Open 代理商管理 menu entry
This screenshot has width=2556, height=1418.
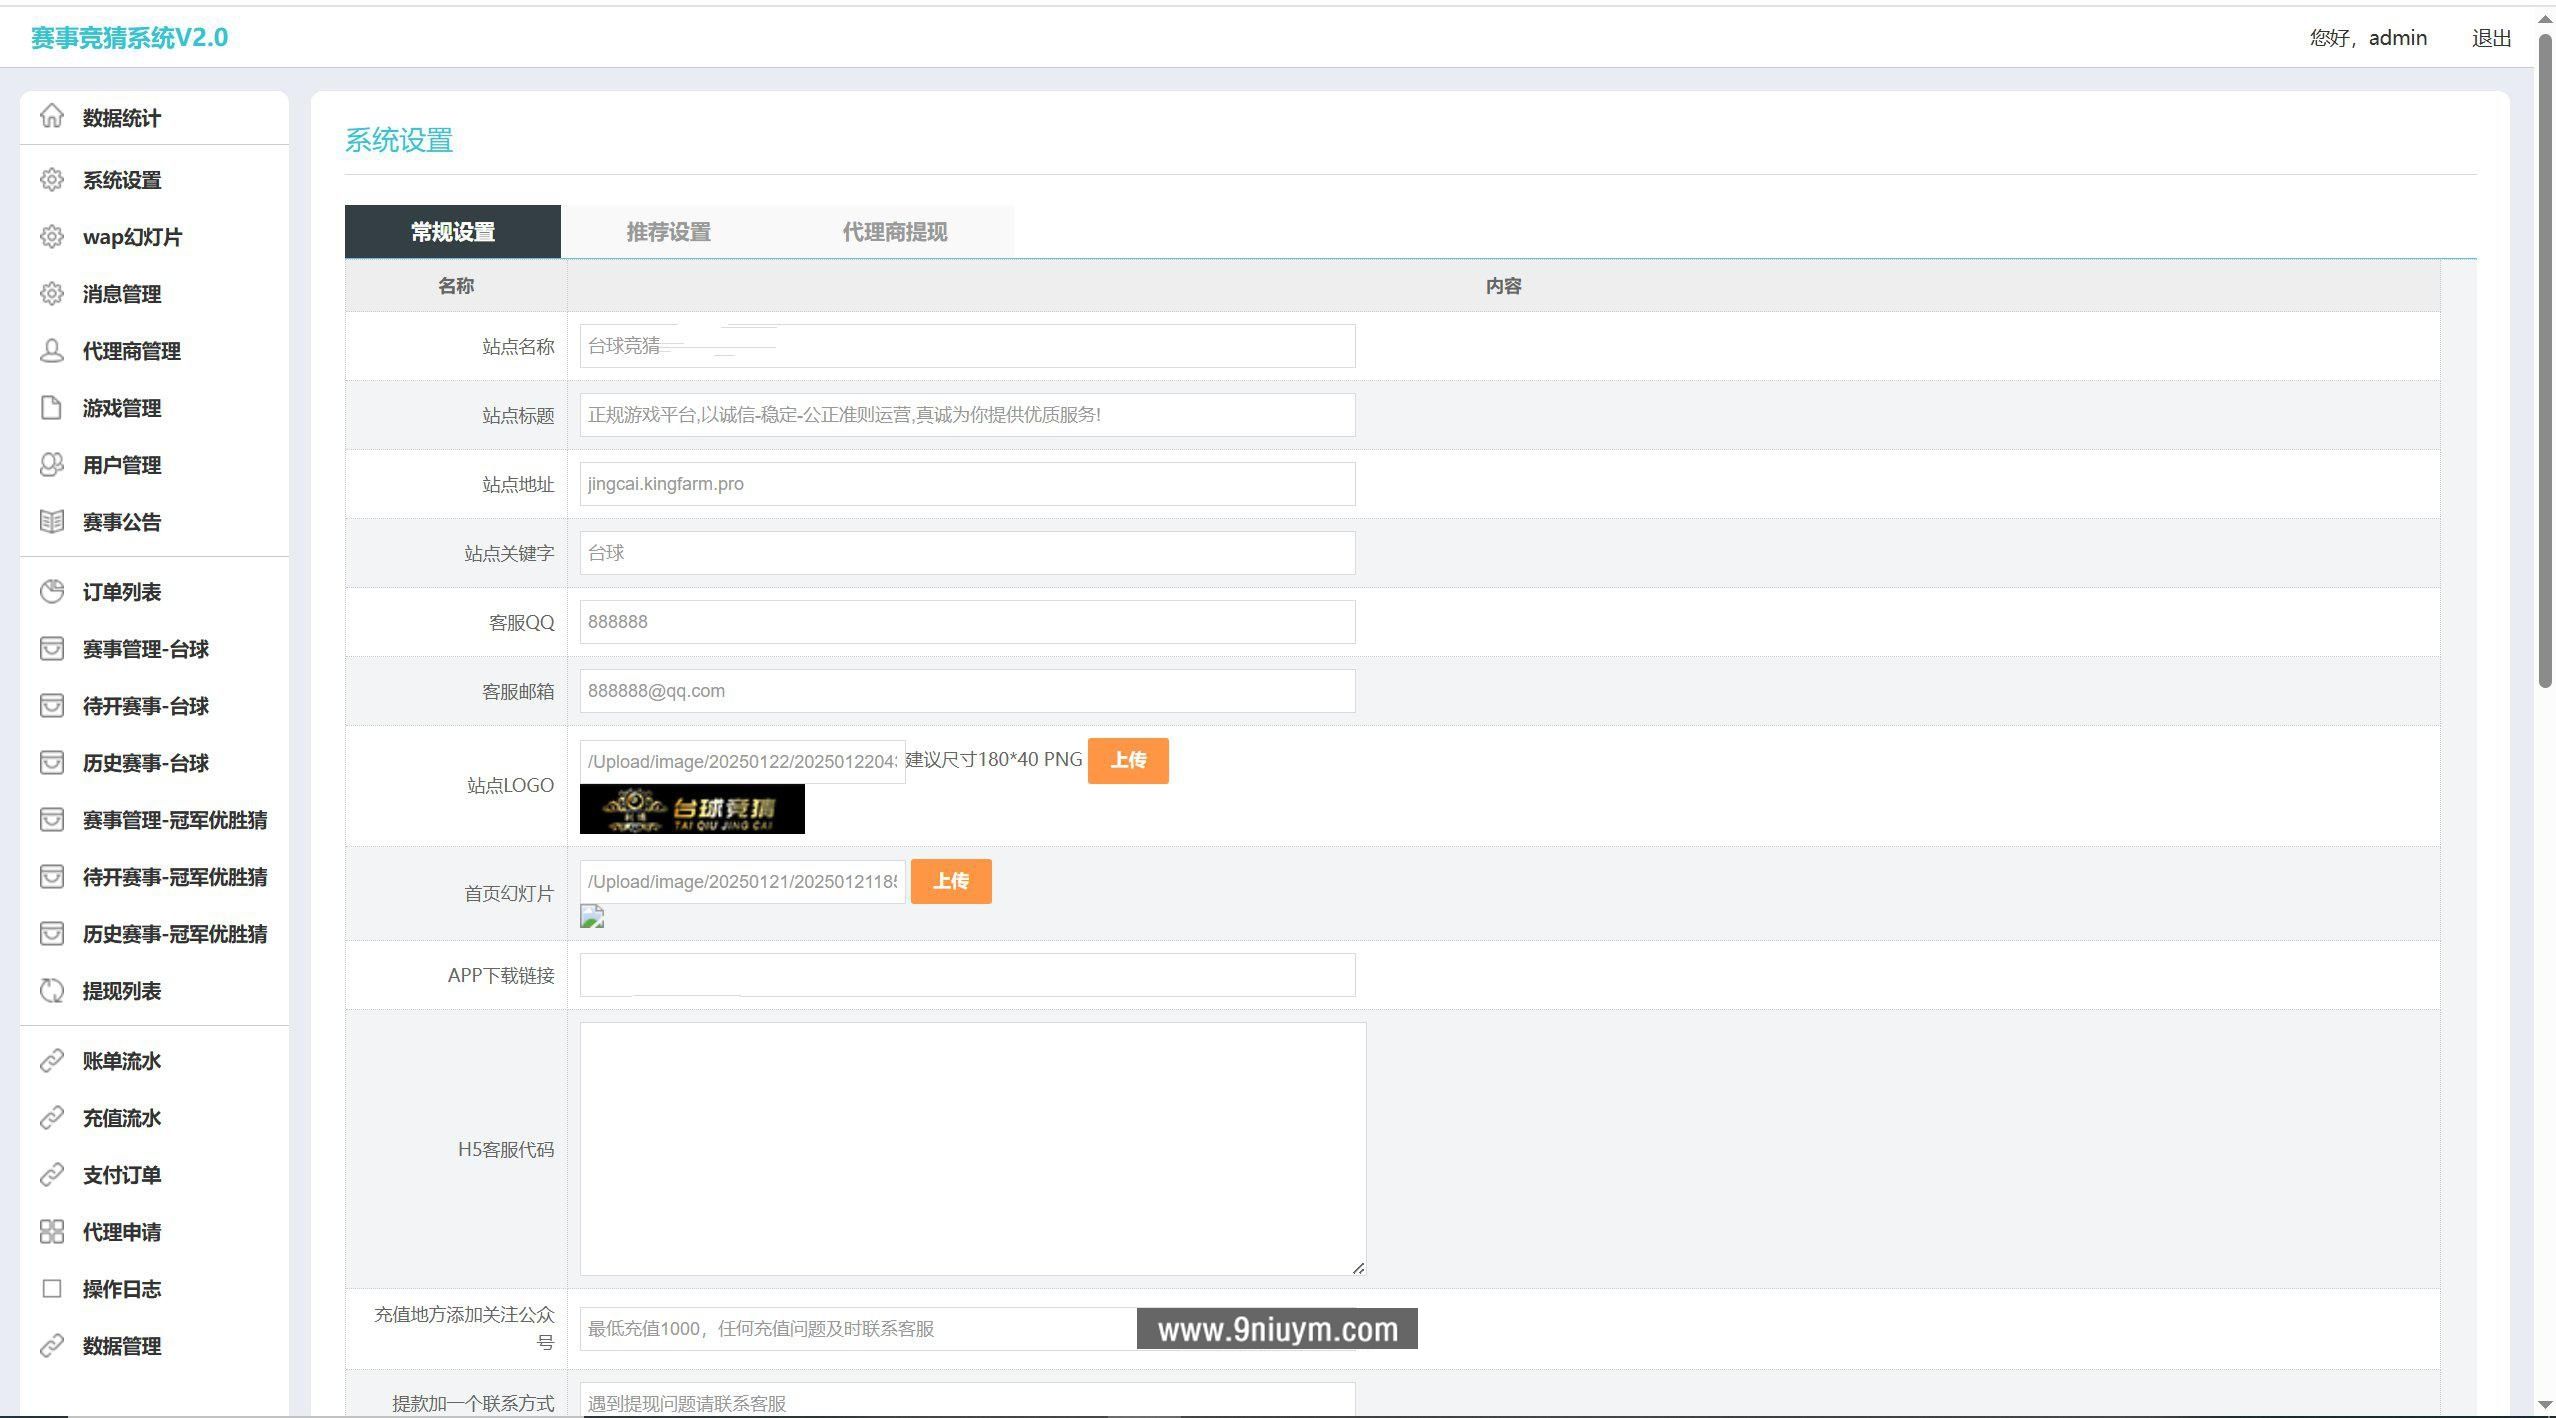click(132, 351)
